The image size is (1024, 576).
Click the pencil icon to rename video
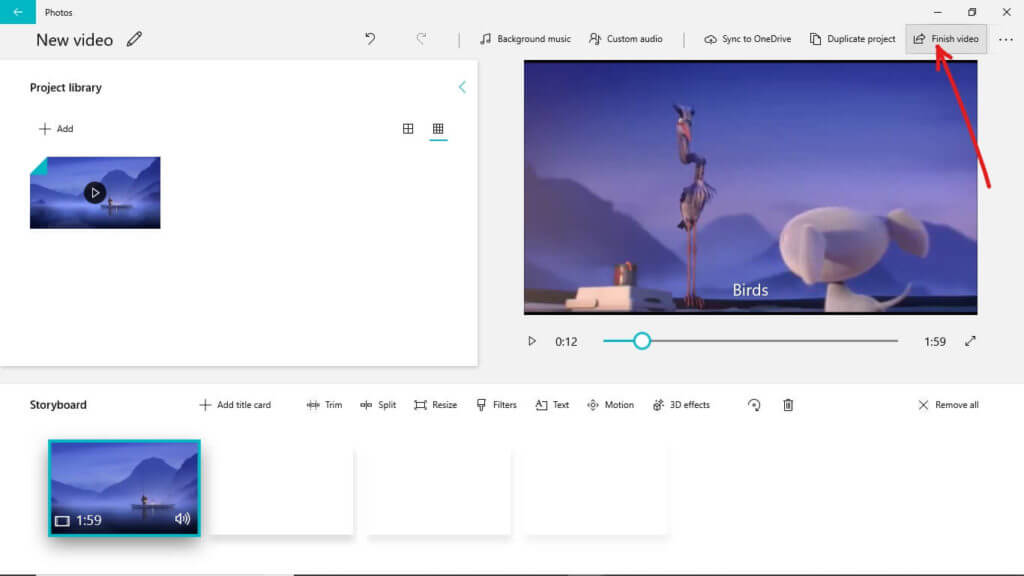click(134, 40)
